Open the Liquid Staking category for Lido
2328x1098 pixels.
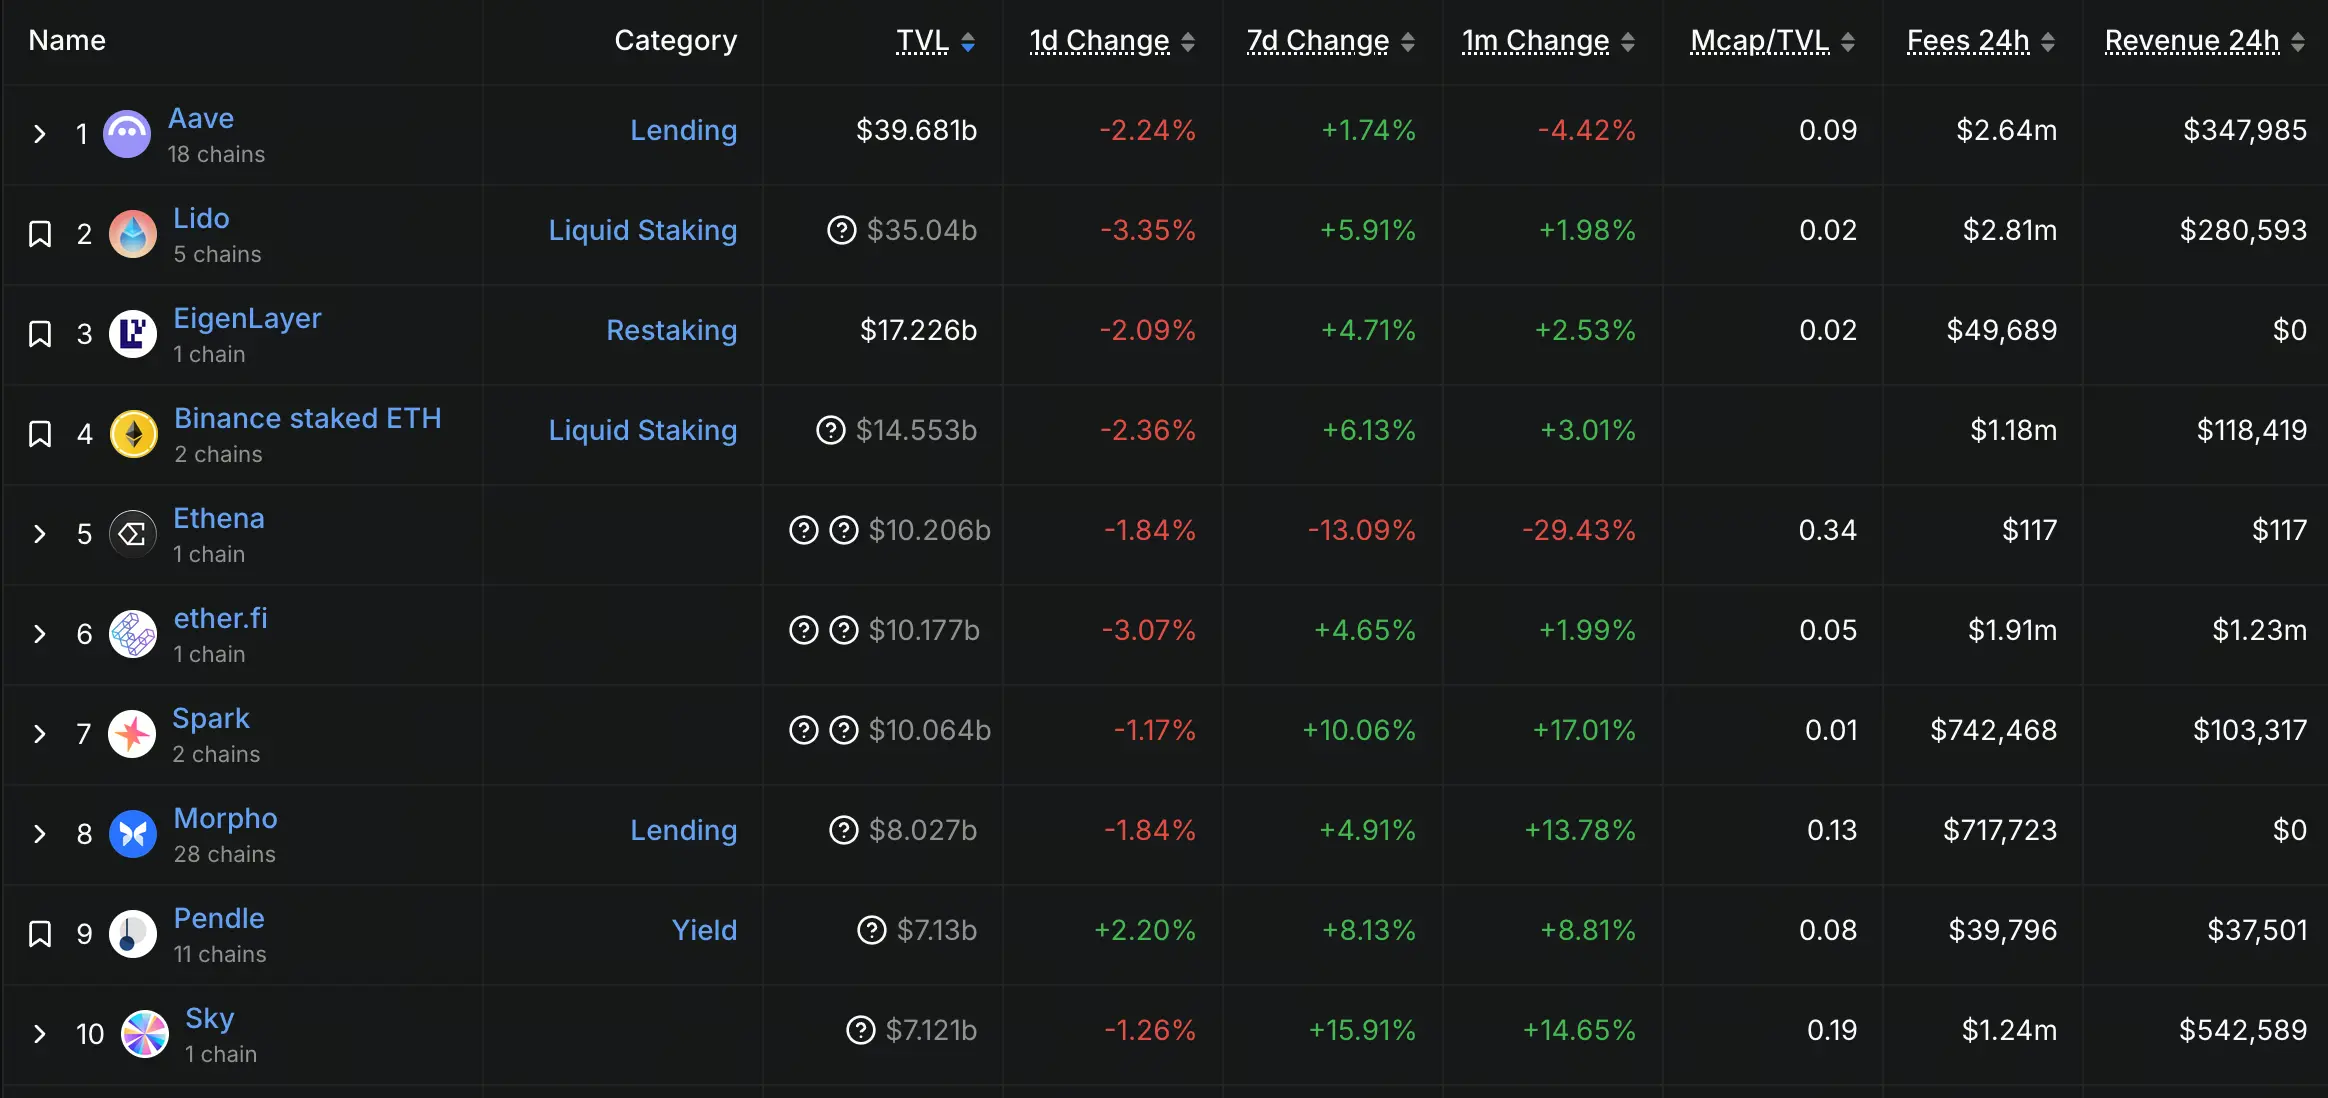pyautogui.click(x=643, y=230)
